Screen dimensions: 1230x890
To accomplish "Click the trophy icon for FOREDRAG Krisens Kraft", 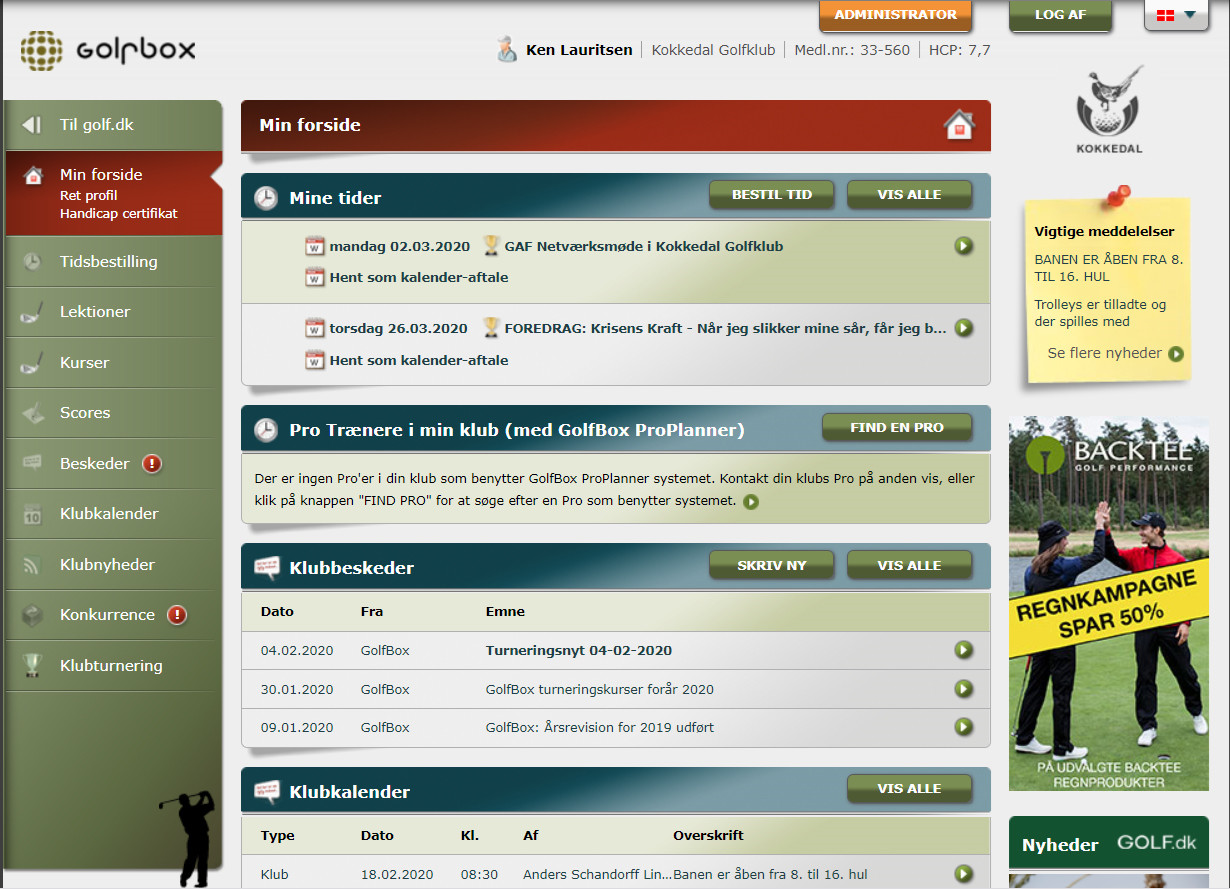I will pos(491,327).
